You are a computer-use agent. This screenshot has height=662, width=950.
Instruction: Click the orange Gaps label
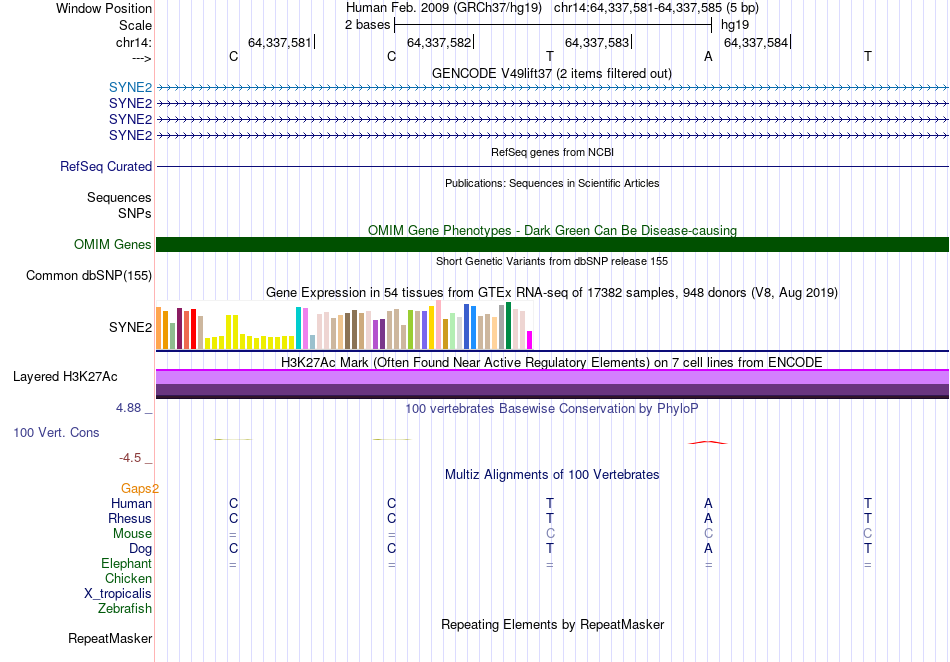(x=139, y=489)
